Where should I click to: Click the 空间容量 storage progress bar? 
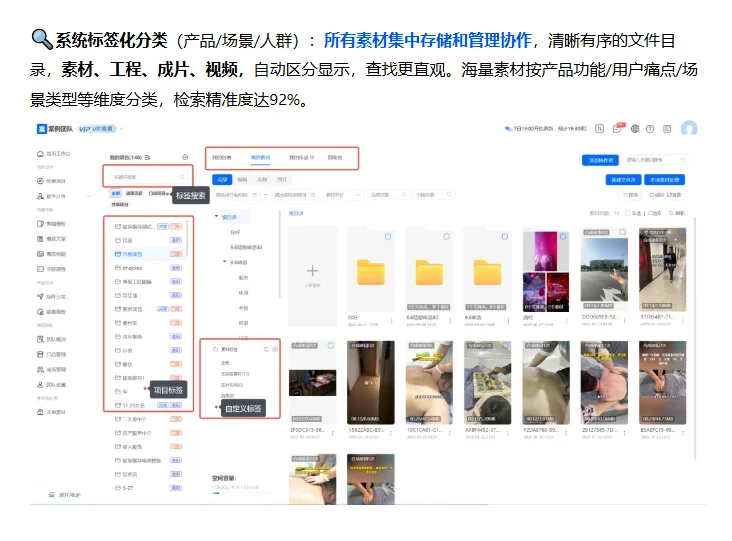tap(242, 493)
